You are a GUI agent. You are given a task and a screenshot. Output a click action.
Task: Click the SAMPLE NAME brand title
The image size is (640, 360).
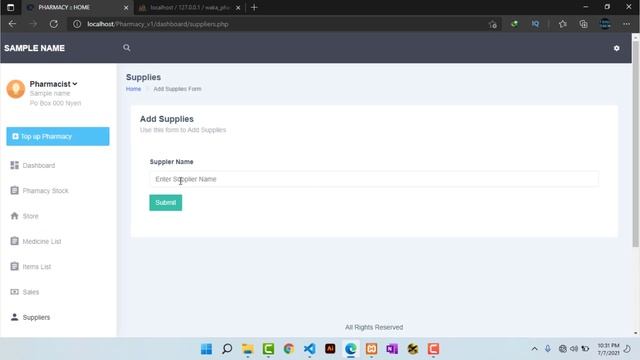tap(34, 48)
